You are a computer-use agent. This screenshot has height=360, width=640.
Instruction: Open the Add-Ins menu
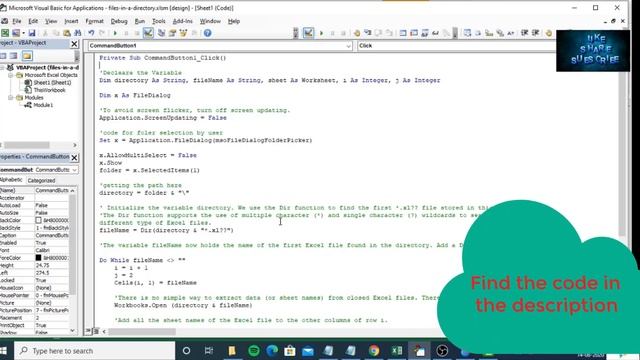[x=182, y=21]
